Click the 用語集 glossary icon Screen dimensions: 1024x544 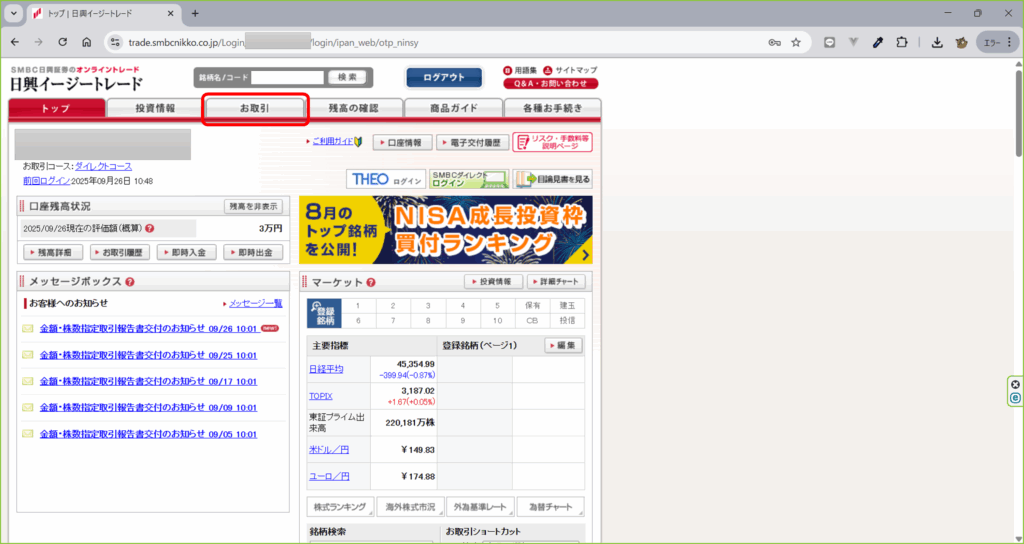(507, 70)
